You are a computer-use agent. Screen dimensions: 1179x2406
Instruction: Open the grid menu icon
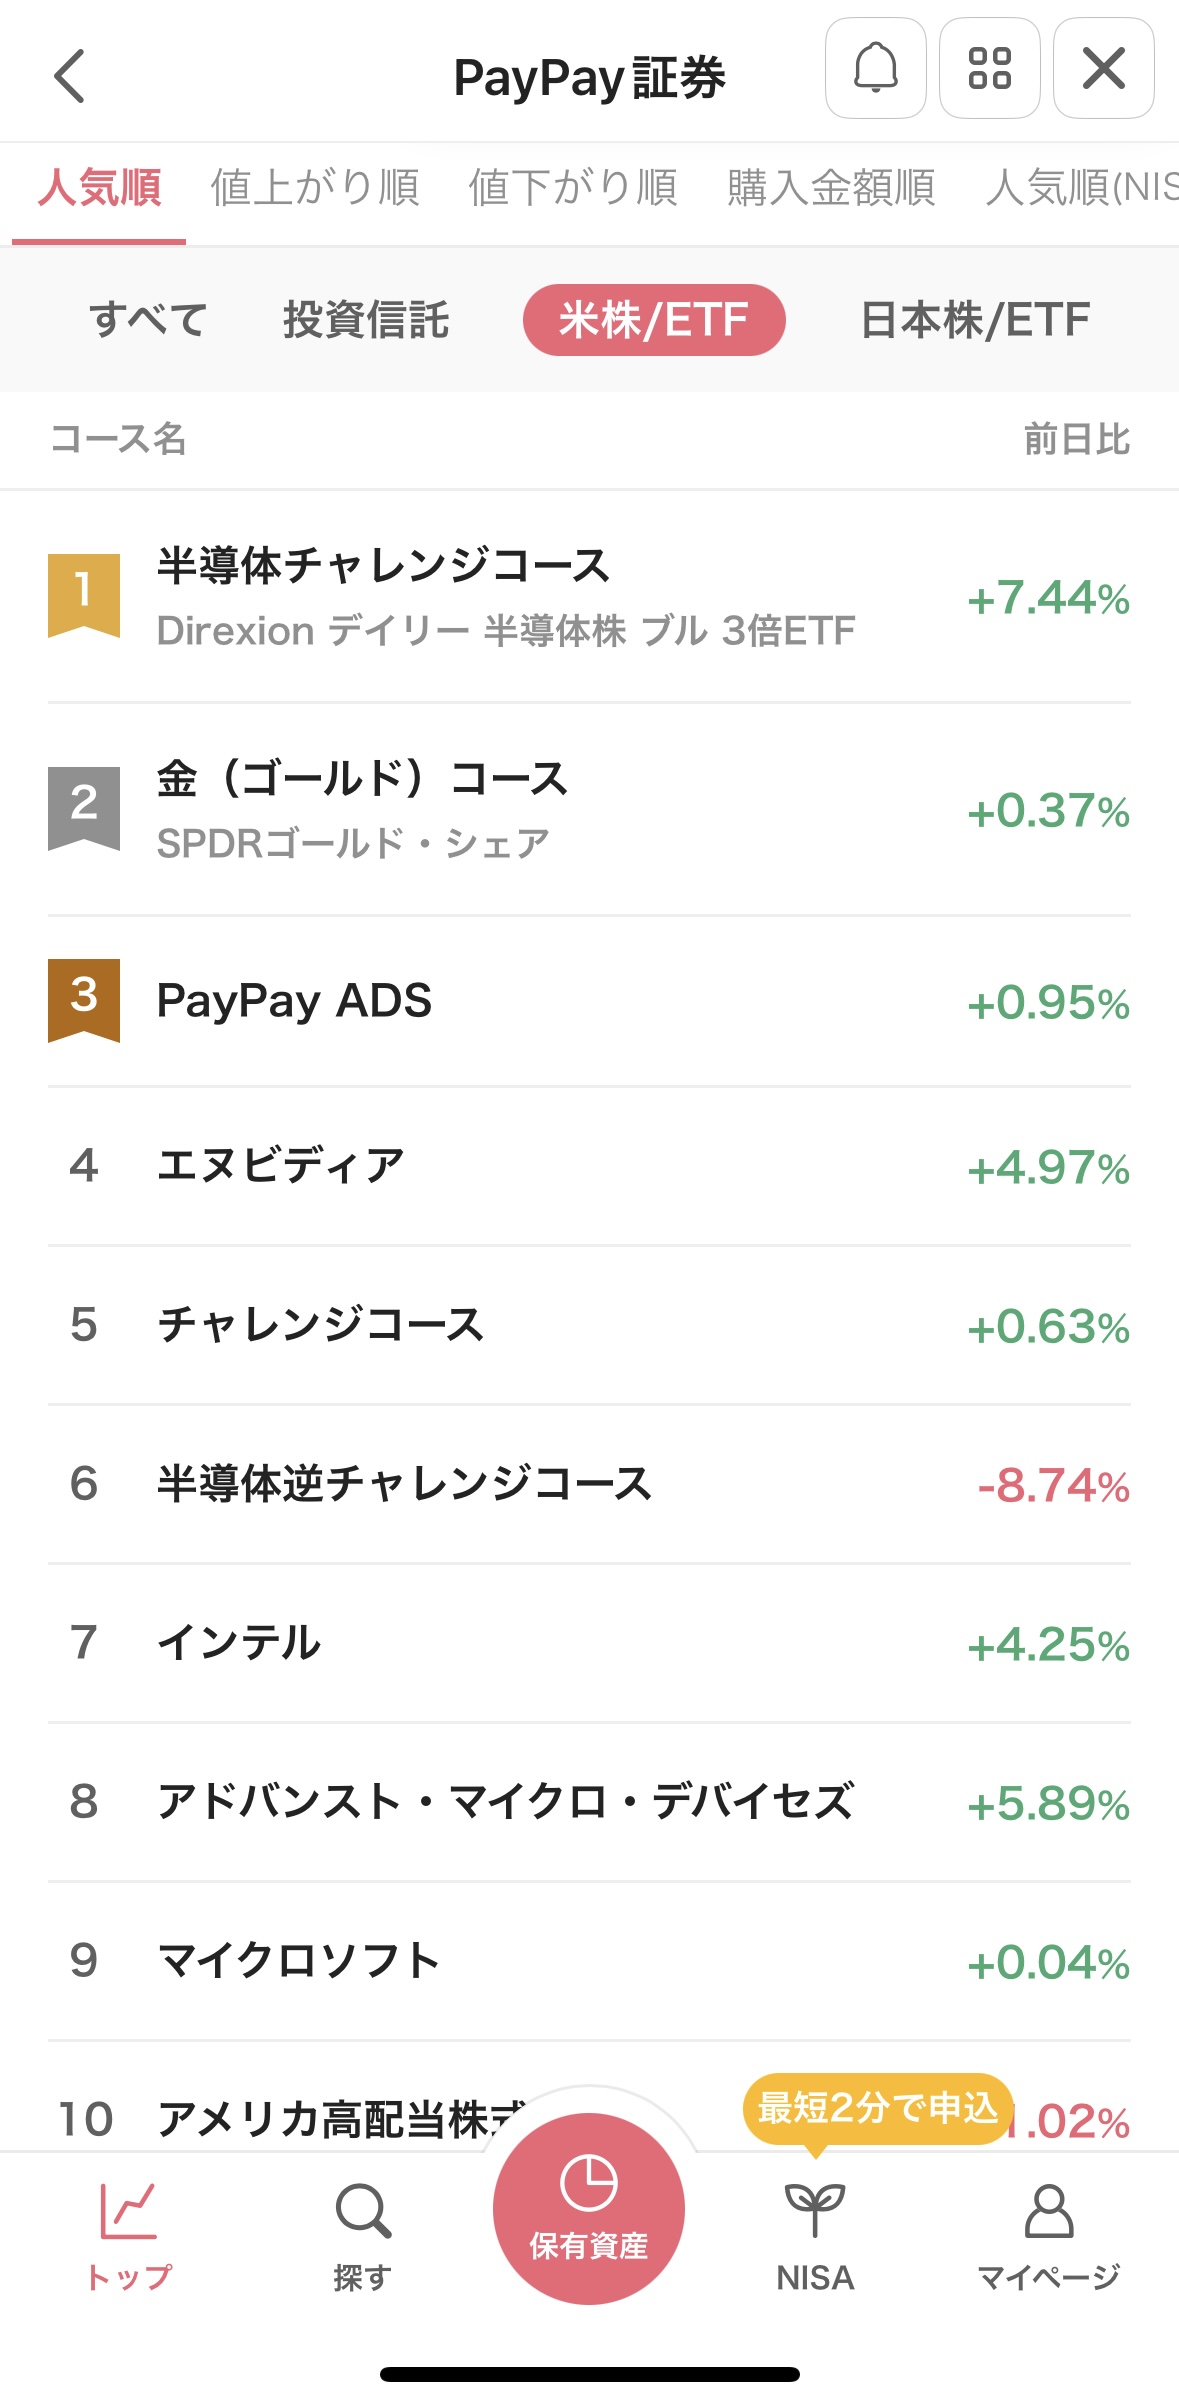pyautogui.click(x=989, y=69)
